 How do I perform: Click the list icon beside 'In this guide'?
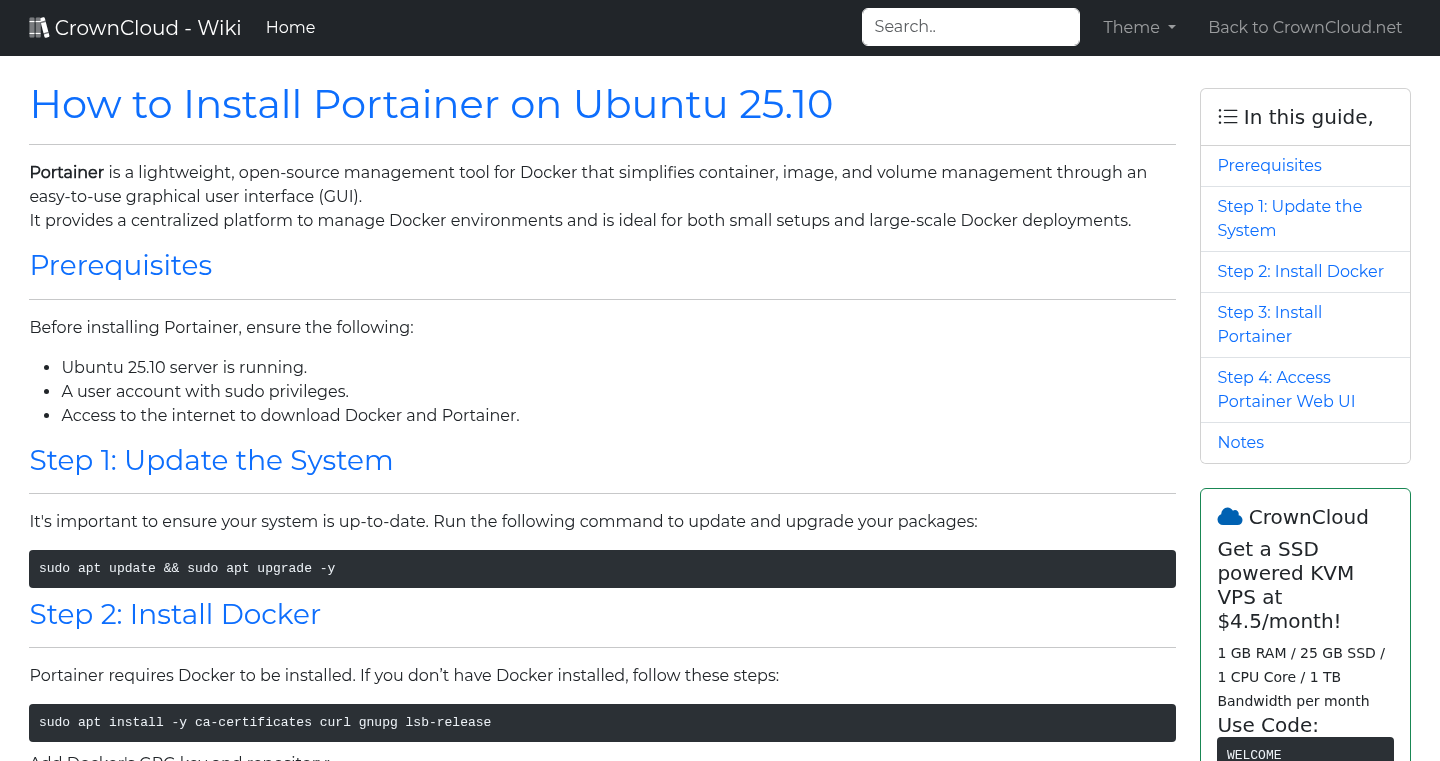[x=1227, y=116]
